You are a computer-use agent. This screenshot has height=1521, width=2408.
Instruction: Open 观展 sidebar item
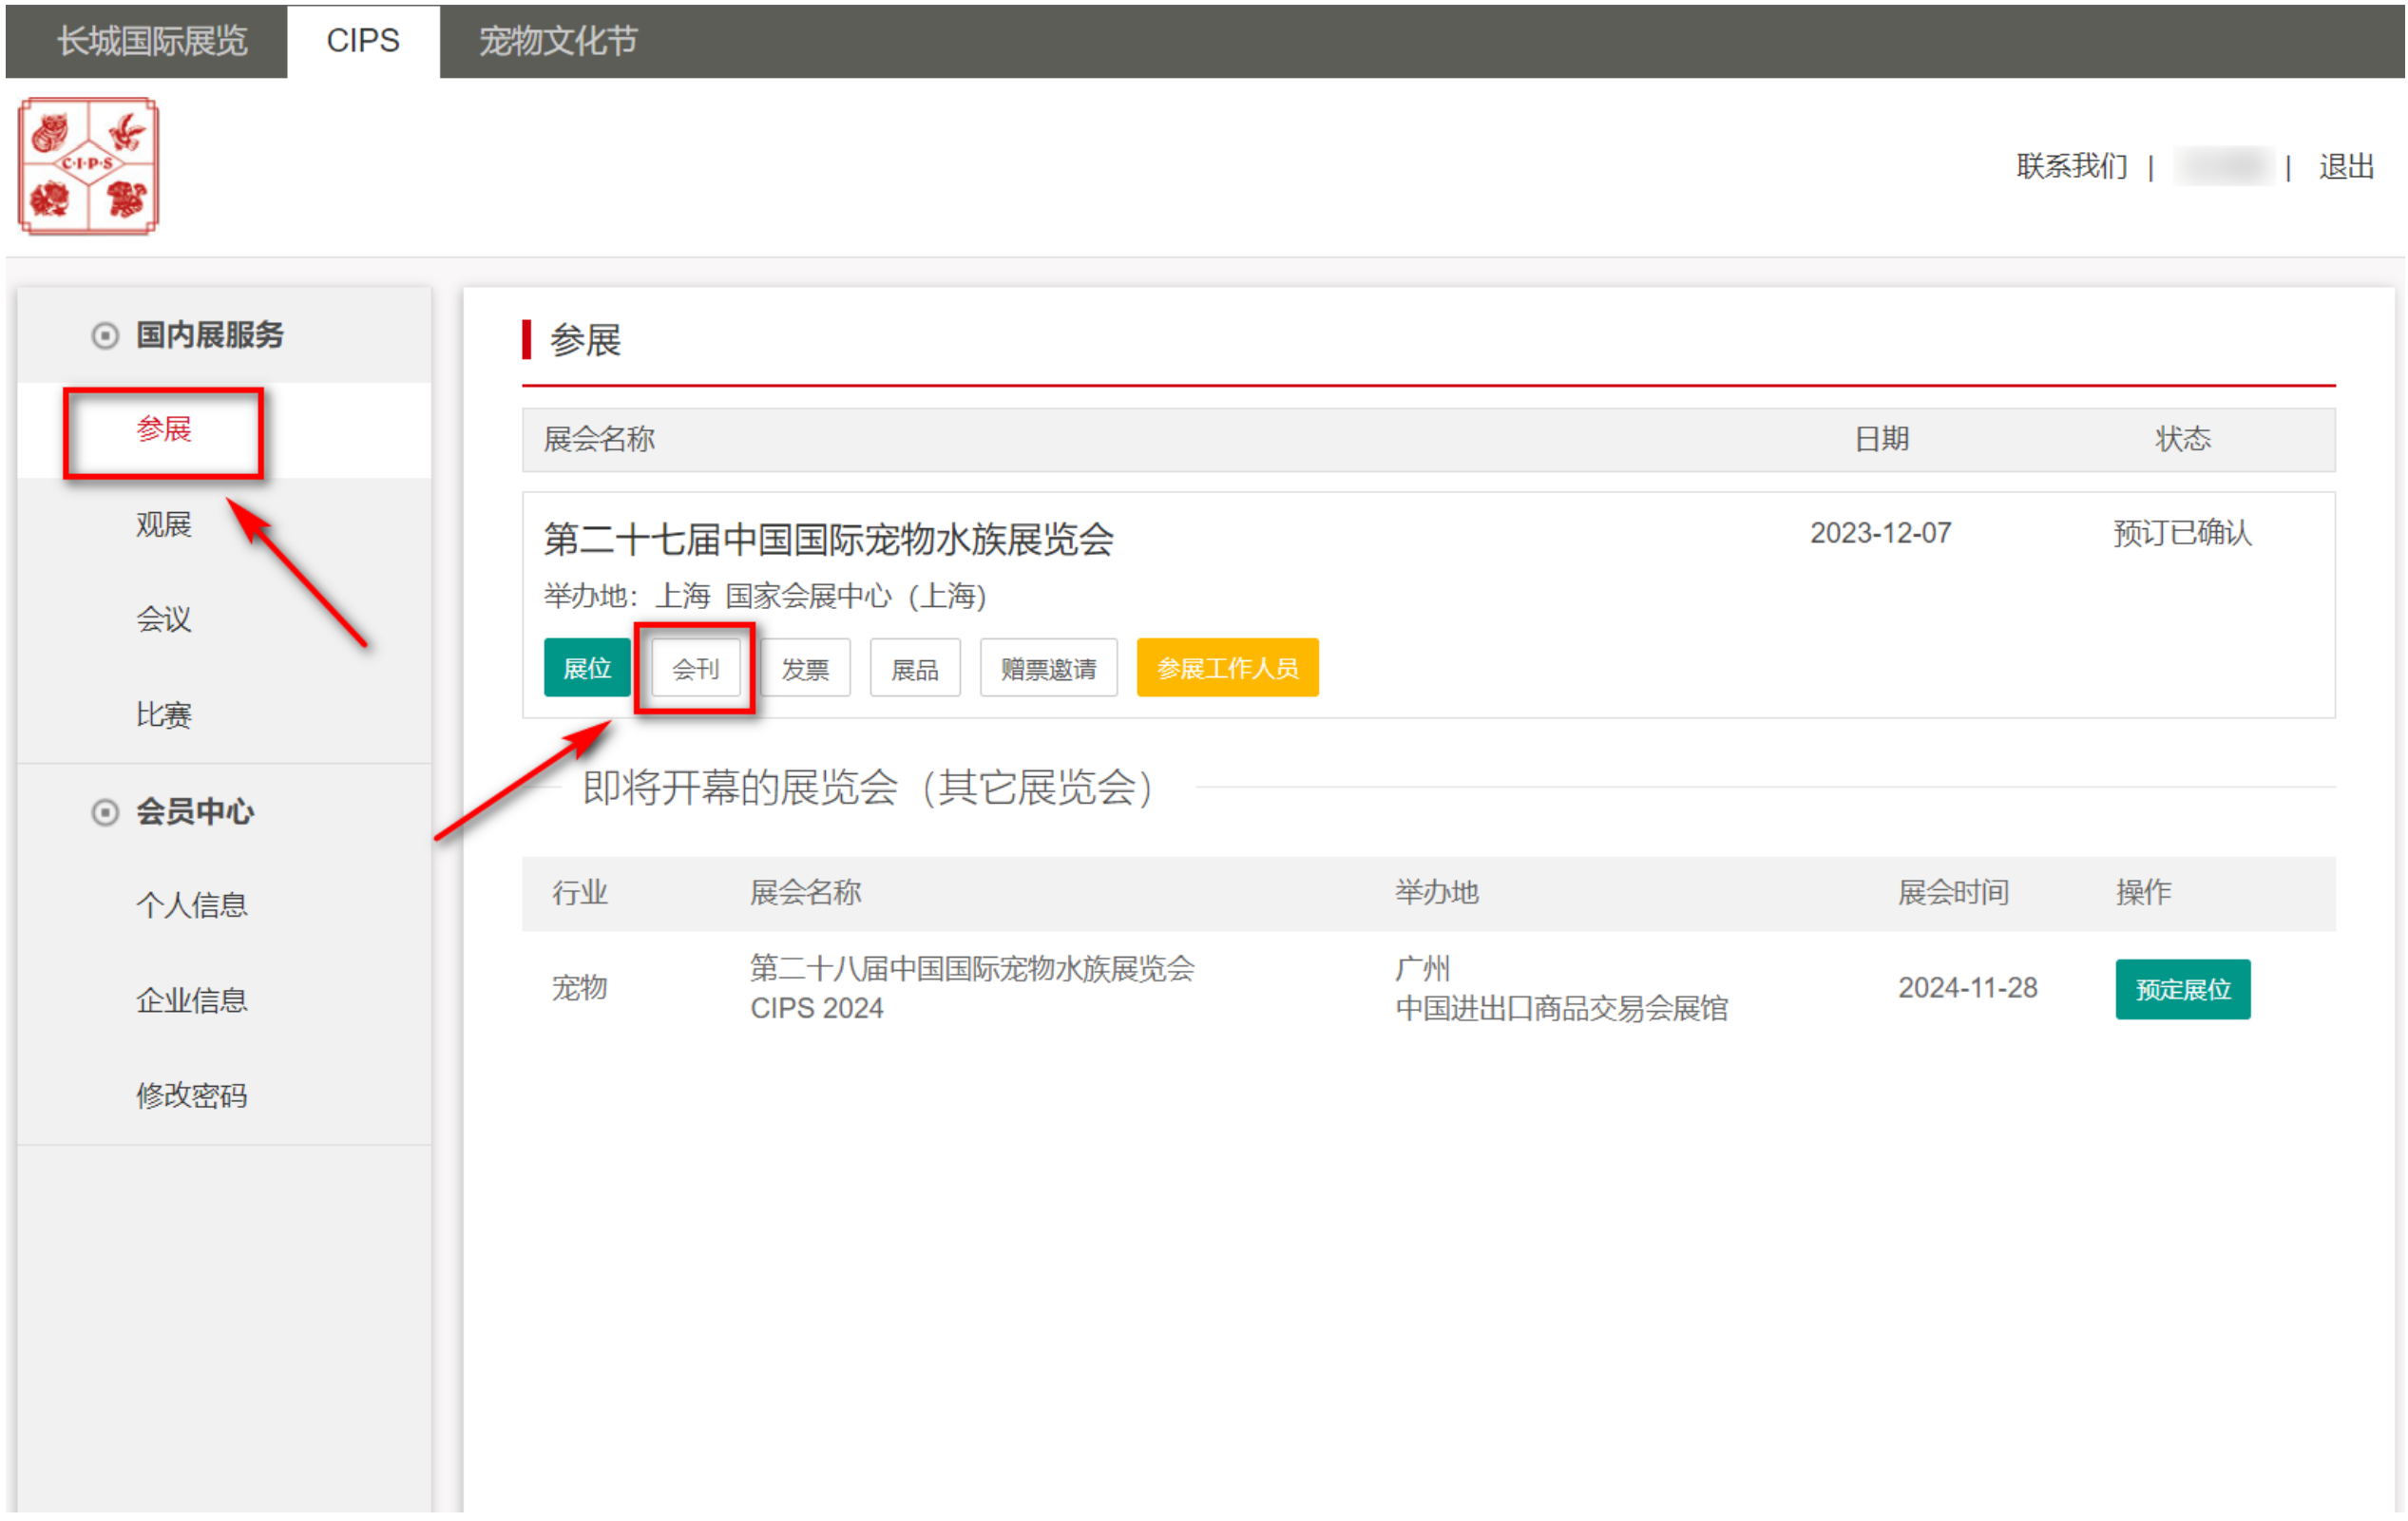coord(164,525)
